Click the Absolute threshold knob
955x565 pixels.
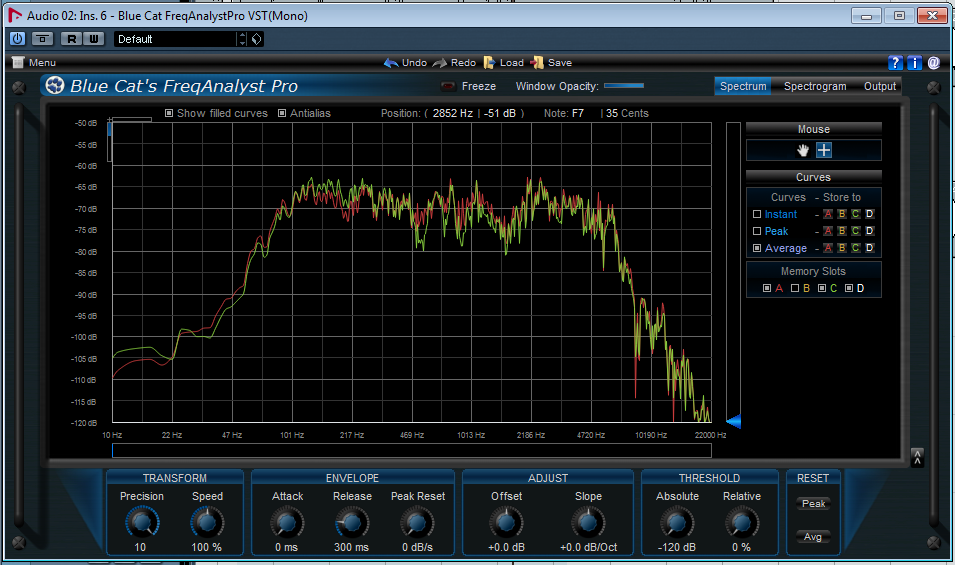(677, 522)
